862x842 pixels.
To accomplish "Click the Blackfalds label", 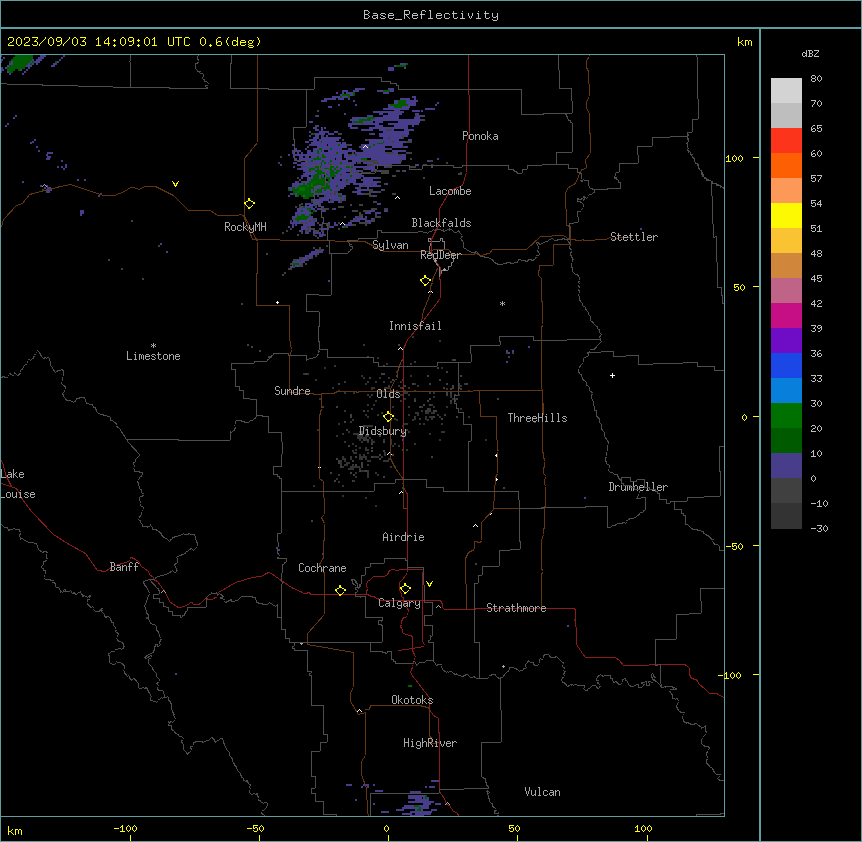I will pyautogui.click(x=441, y=223).
